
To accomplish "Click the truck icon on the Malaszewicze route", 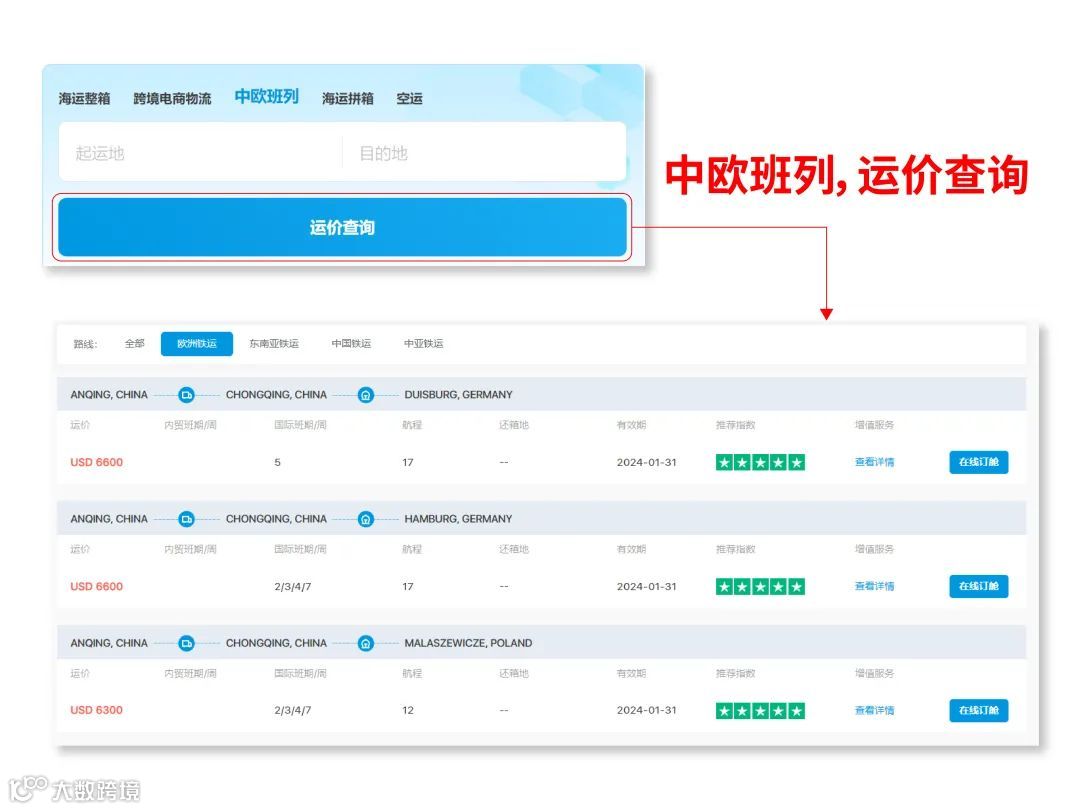I will 186,643.
